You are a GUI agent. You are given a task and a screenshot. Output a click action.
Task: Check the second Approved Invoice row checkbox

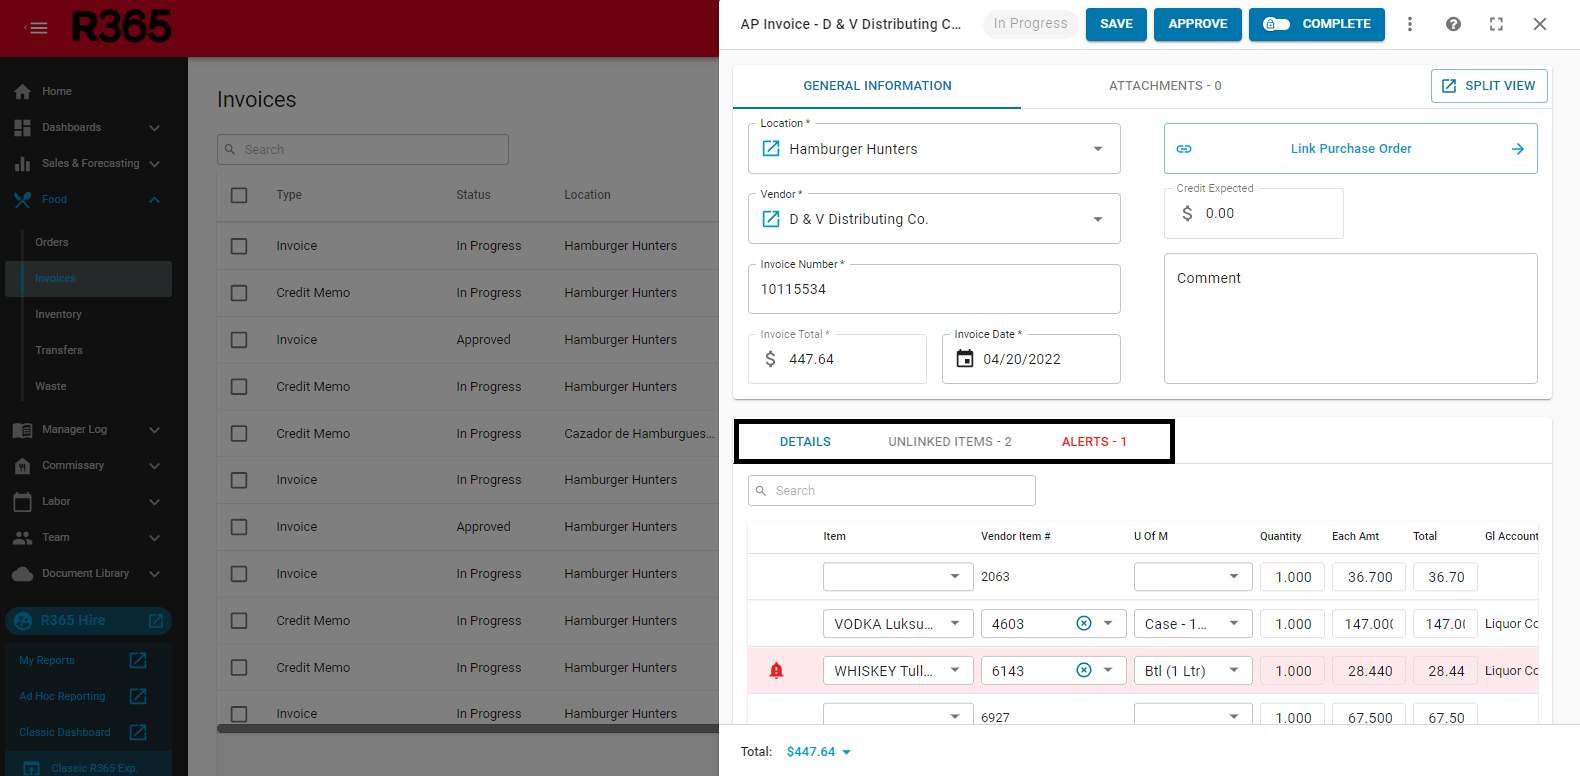(239, 527)
